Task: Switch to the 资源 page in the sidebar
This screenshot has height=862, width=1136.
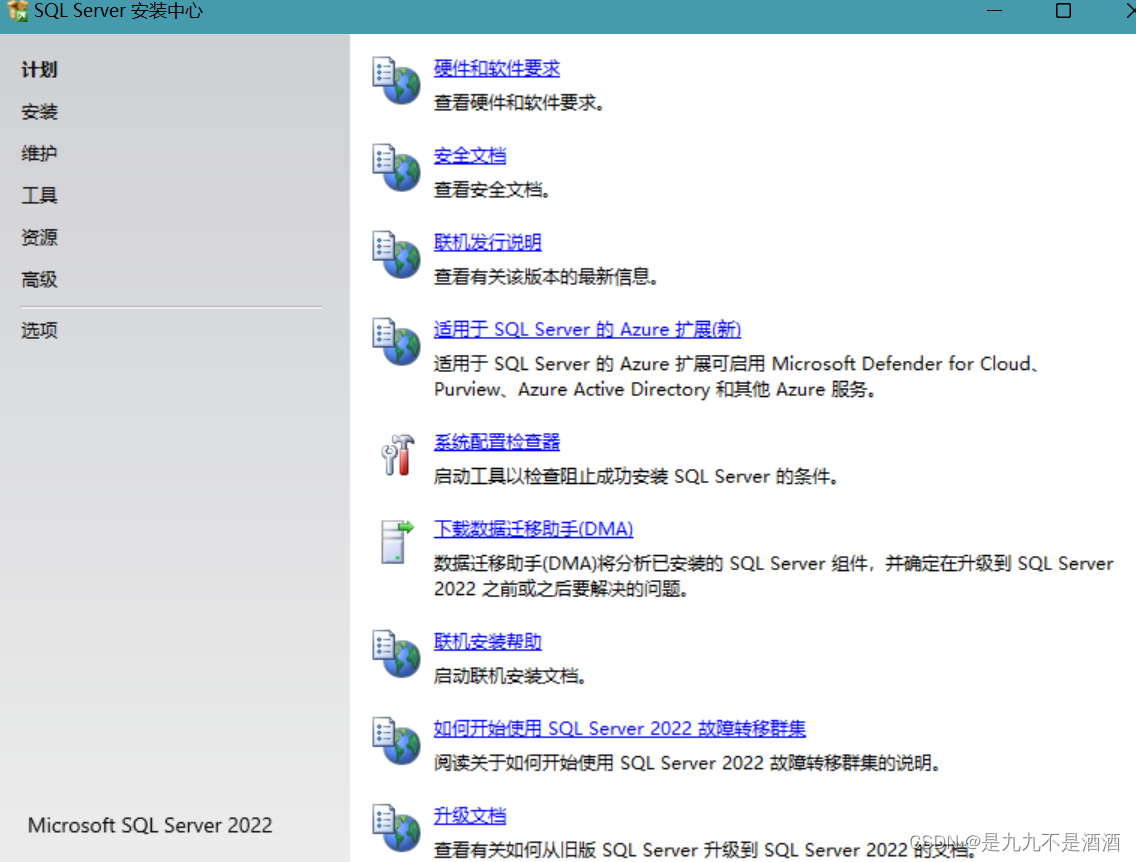Action: pos(39,238)
